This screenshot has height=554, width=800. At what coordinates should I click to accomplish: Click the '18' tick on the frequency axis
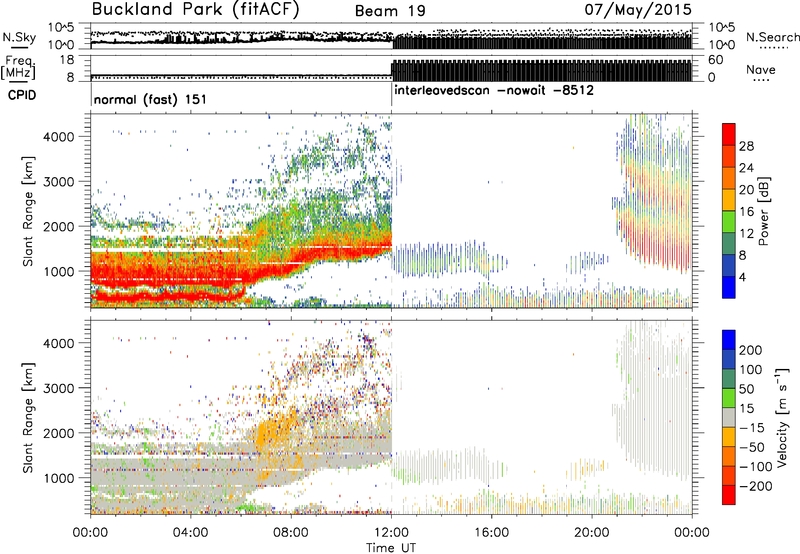66,60
